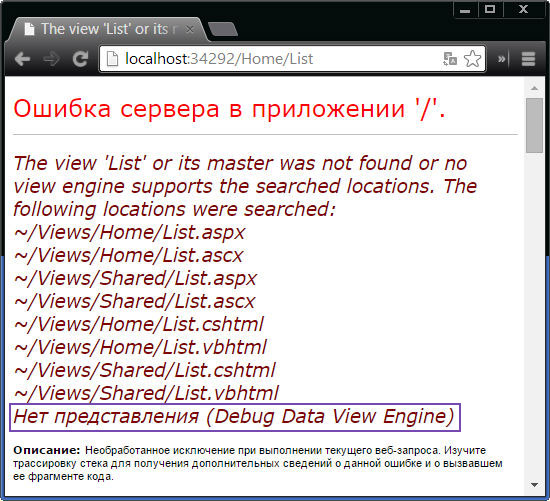
Task: Open the translate page icon
Action: (x=450, y=59)
